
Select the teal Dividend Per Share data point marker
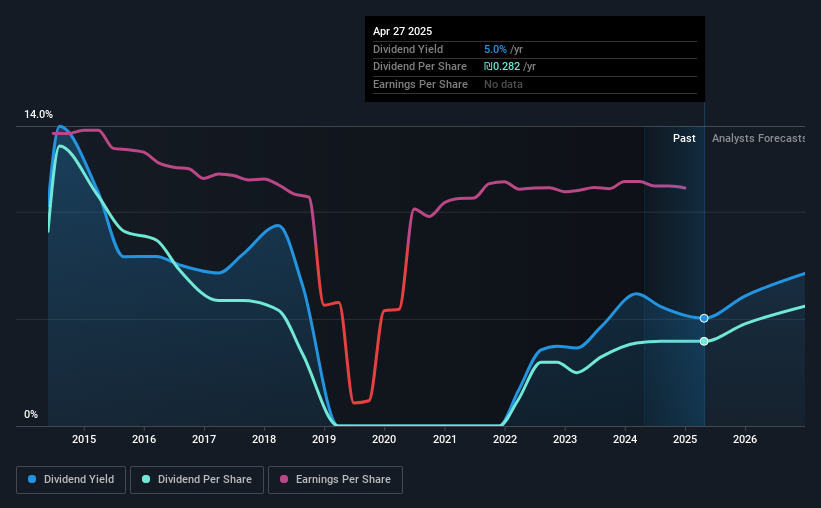click(704, 341)
